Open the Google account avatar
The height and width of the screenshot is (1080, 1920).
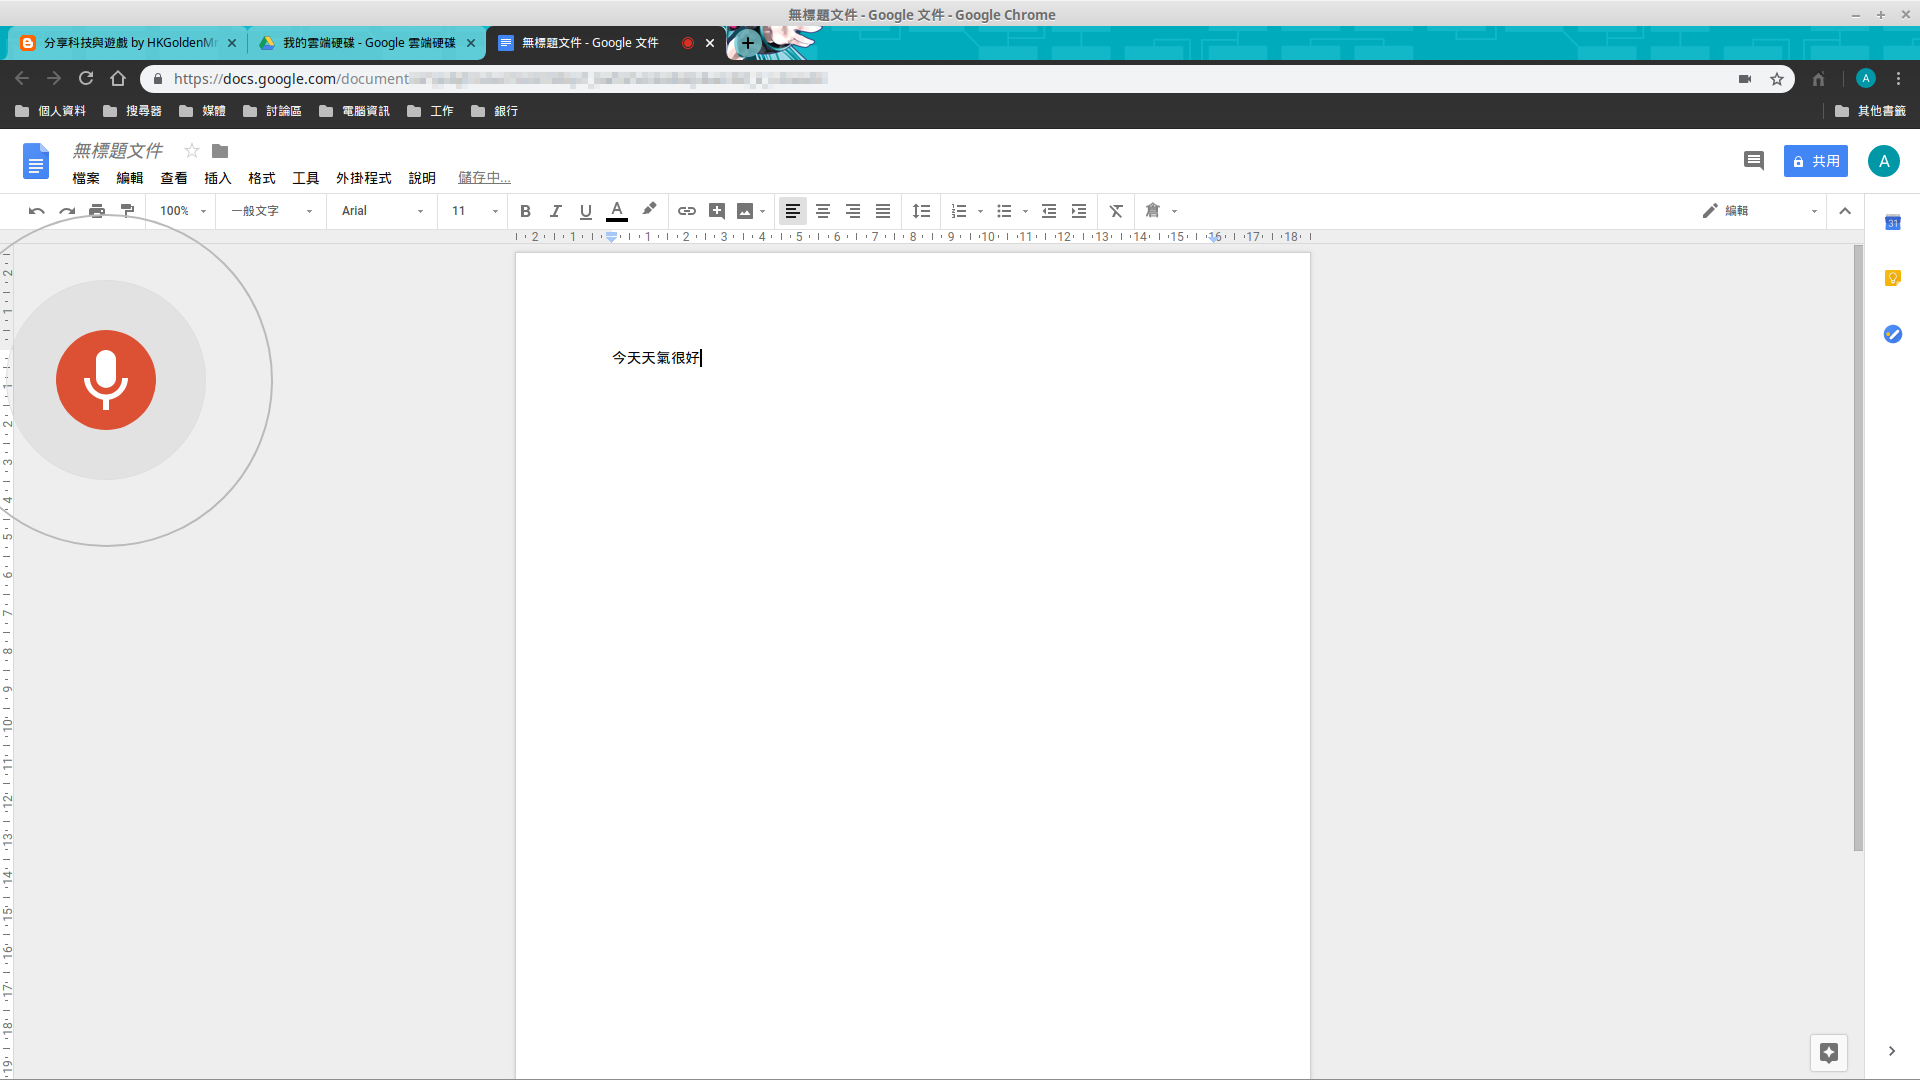point(1884,161)
